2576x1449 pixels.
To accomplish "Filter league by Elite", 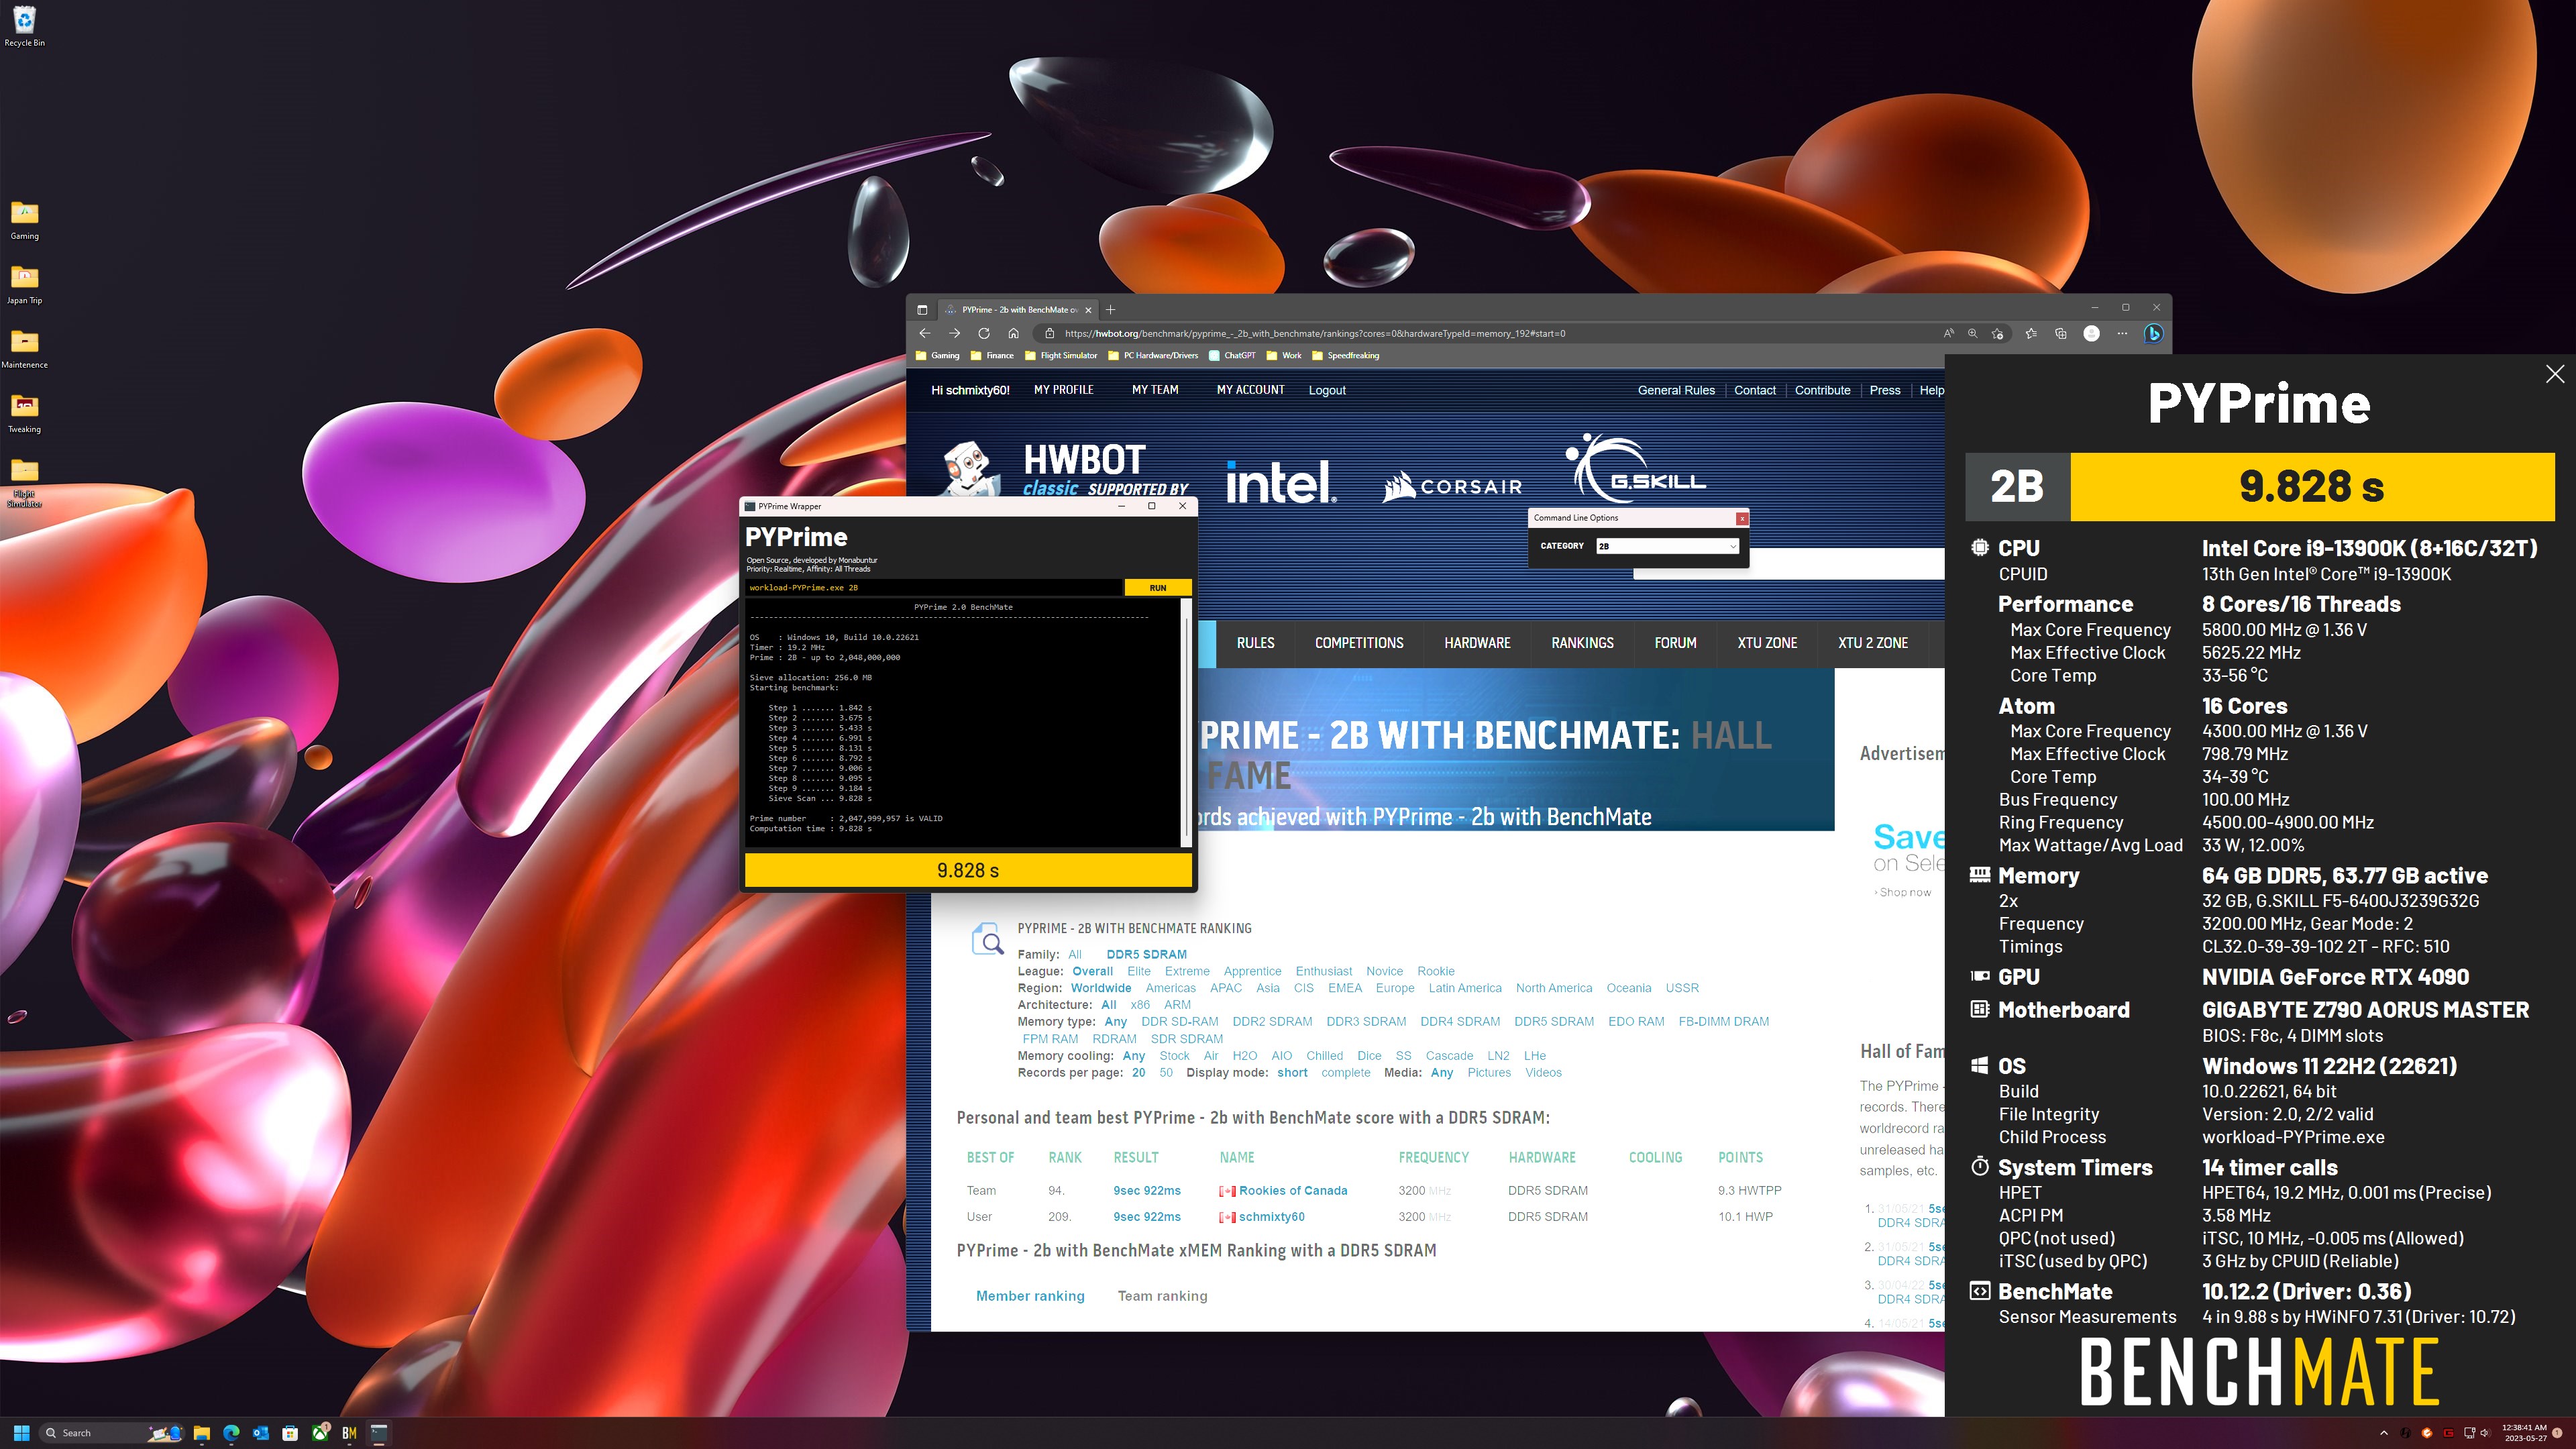I will point(1138,971).
